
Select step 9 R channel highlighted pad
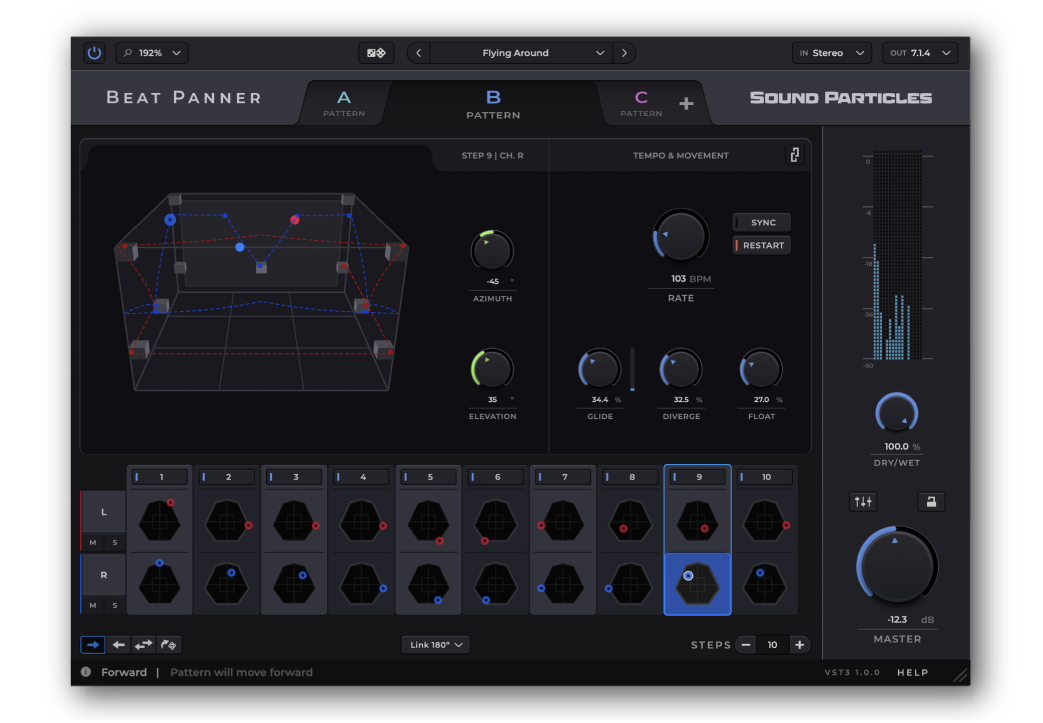pyautogui.click(x=697, y=584)
